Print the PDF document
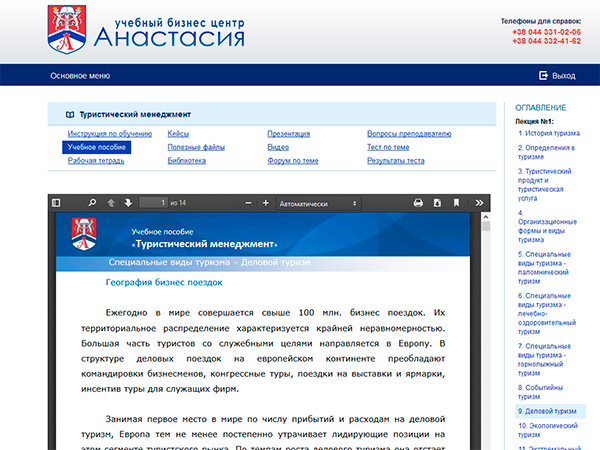Screen dimensions: 600x450 coord(419,203)
